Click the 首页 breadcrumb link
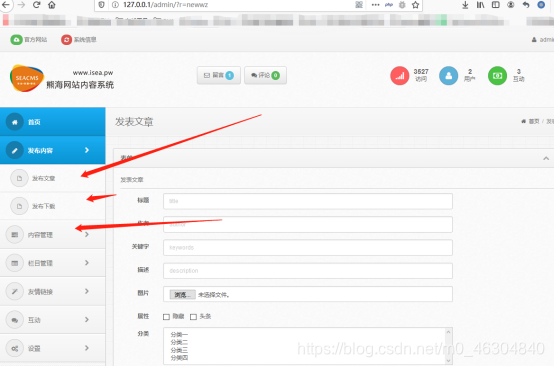 coord(534,122)
